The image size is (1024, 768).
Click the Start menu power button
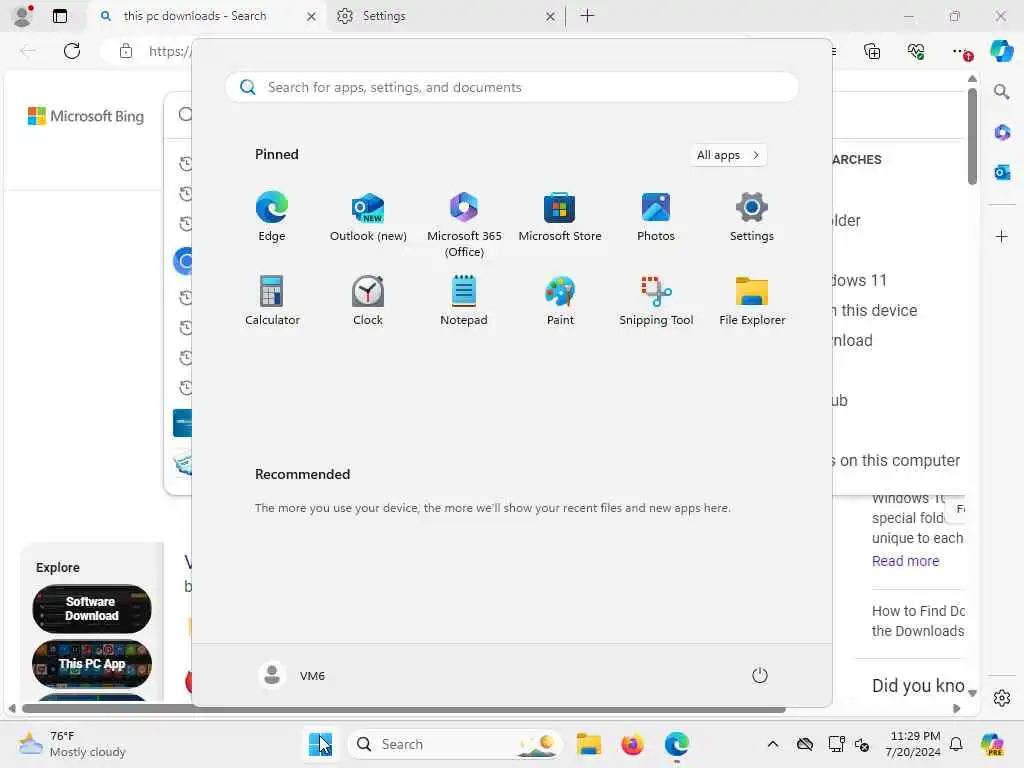(x=760, y=675)
